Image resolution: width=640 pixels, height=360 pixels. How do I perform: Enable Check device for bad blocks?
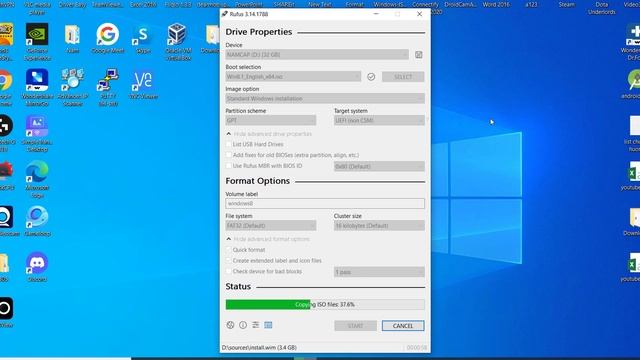coord(229,271)
